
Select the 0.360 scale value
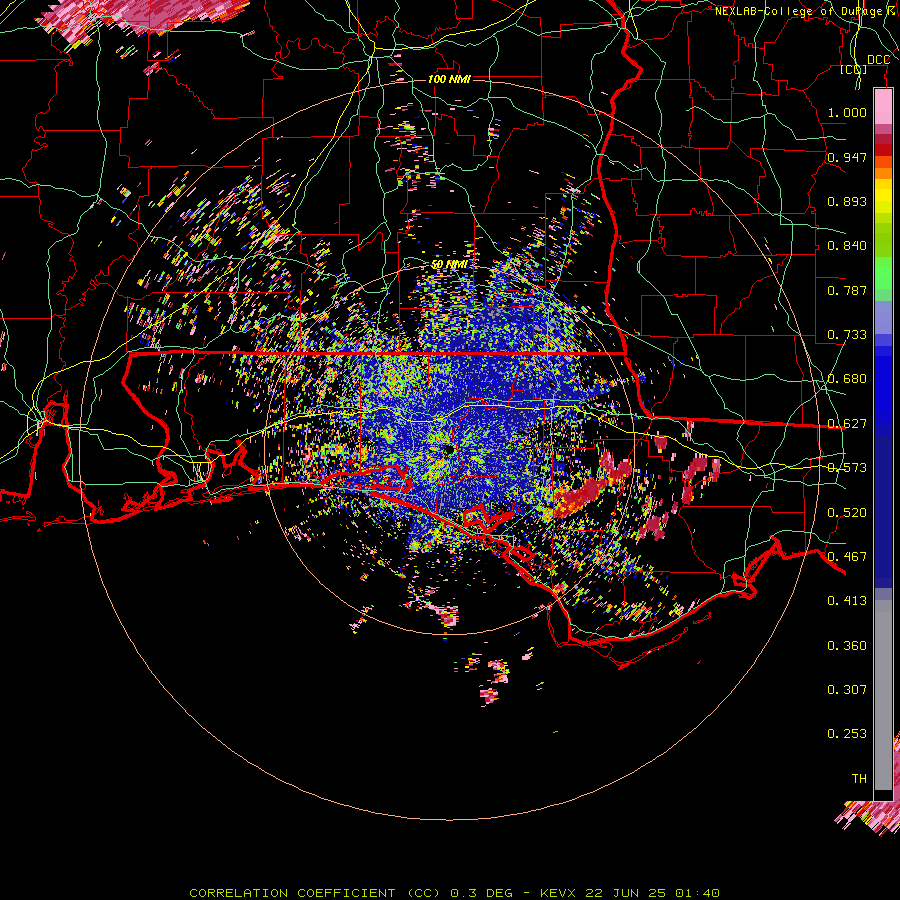pos(847,645)
